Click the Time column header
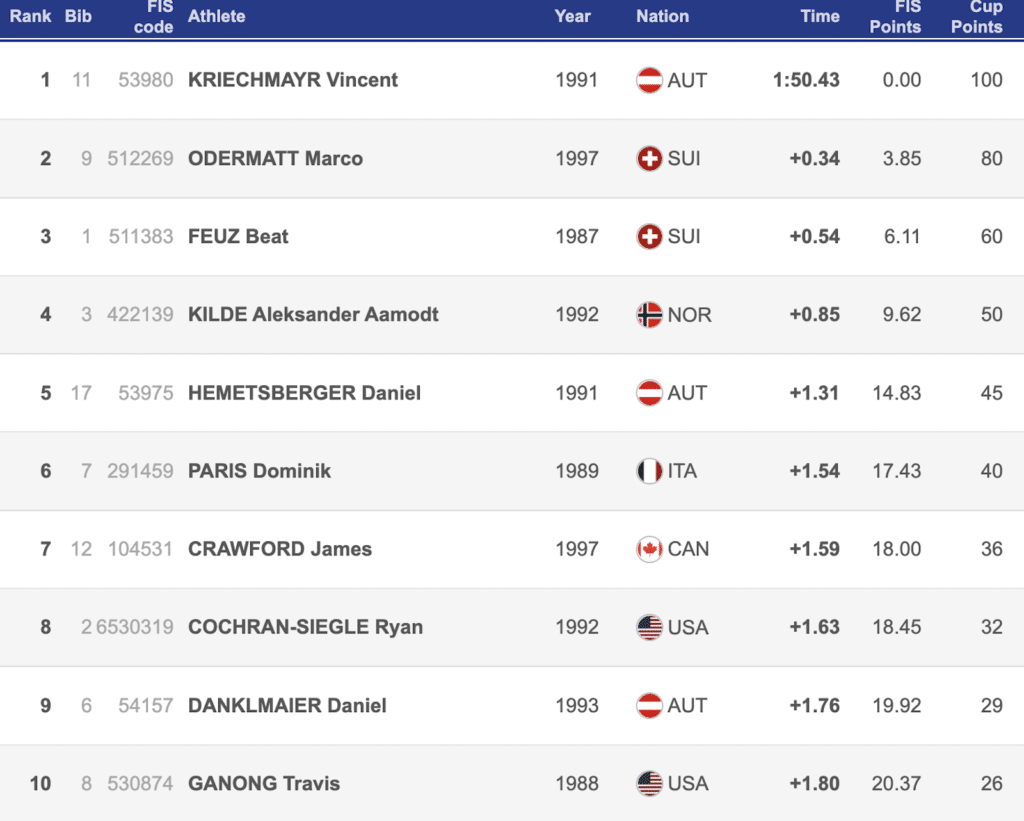This screenshot has width=1024, height=821. pos(820,16)
